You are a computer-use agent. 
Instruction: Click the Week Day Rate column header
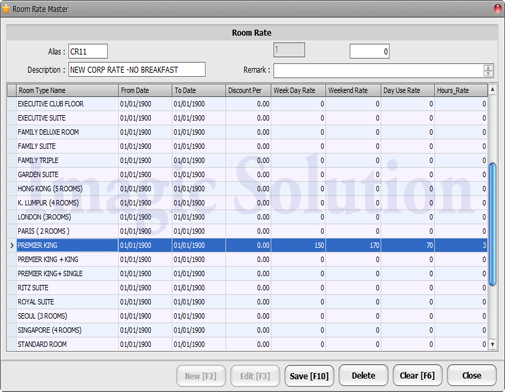coord(298,90)
